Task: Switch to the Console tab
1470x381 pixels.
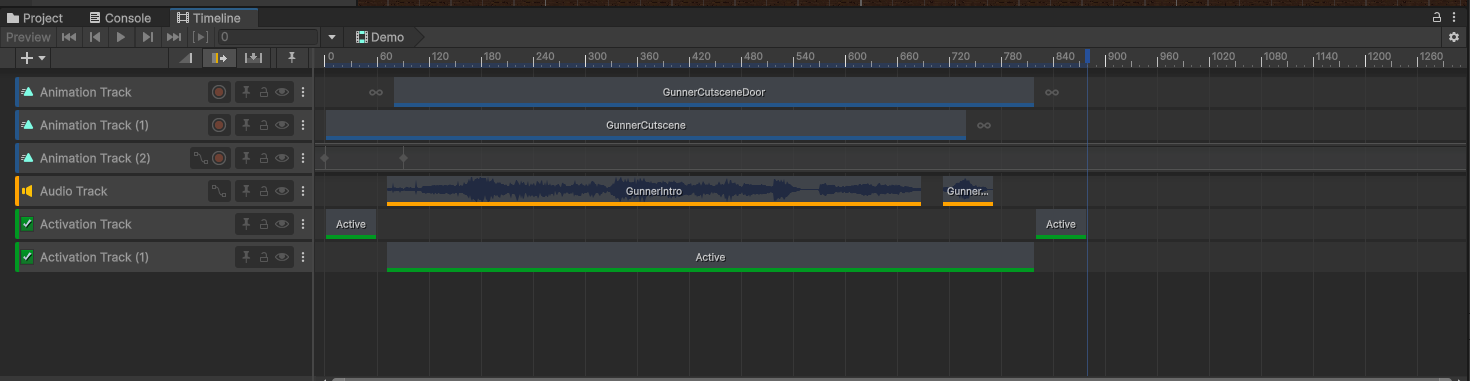Action: coord(120,18)
